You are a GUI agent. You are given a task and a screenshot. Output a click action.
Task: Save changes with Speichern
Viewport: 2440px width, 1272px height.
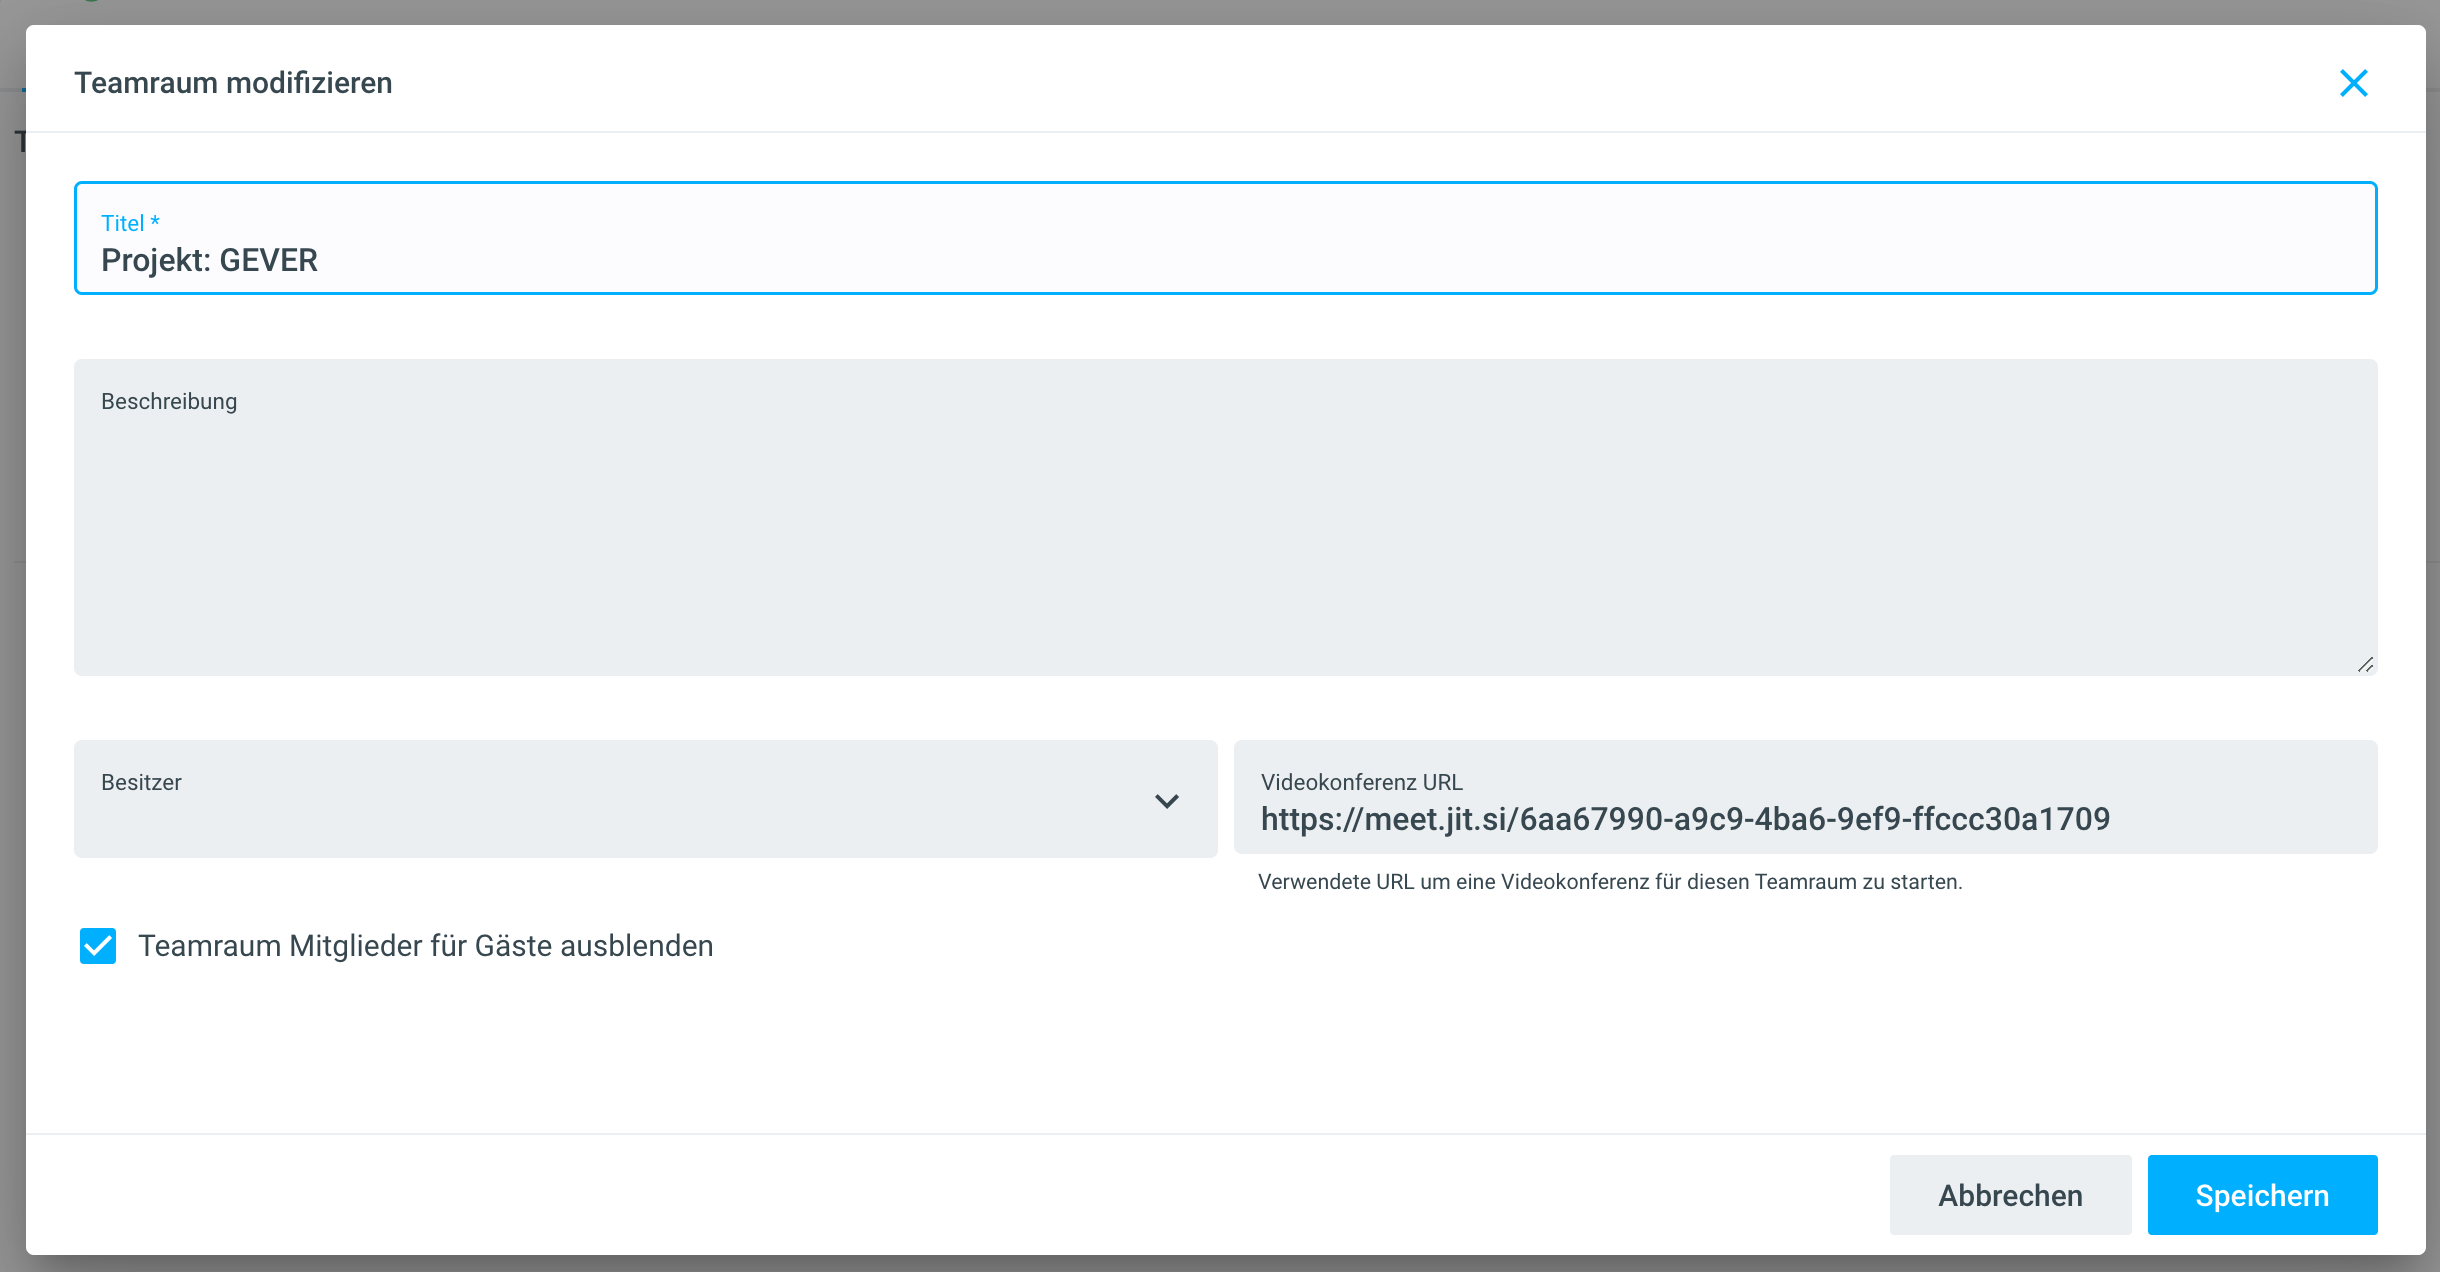point(2262,1195)
